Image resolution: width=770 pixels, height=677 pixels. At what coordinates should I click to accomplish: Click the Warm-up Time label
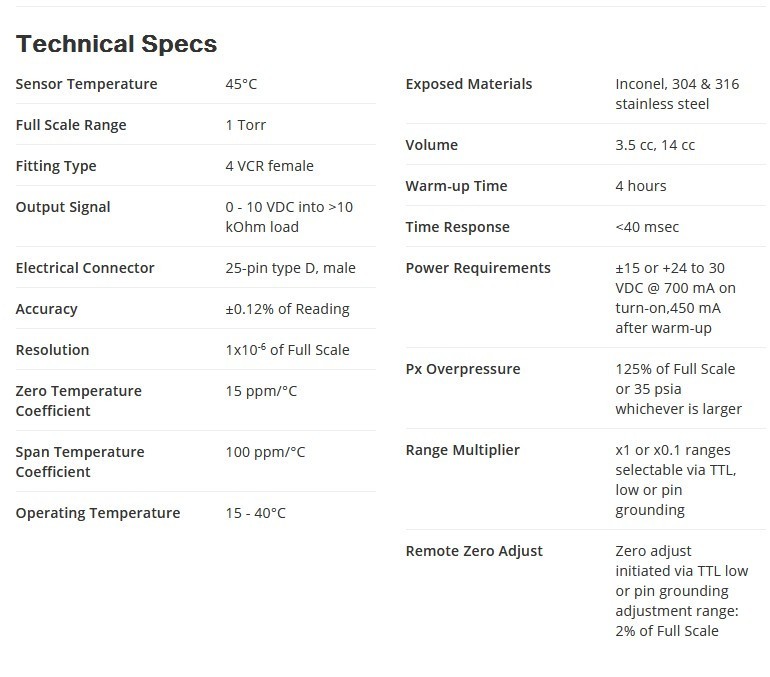click(456, 186)
